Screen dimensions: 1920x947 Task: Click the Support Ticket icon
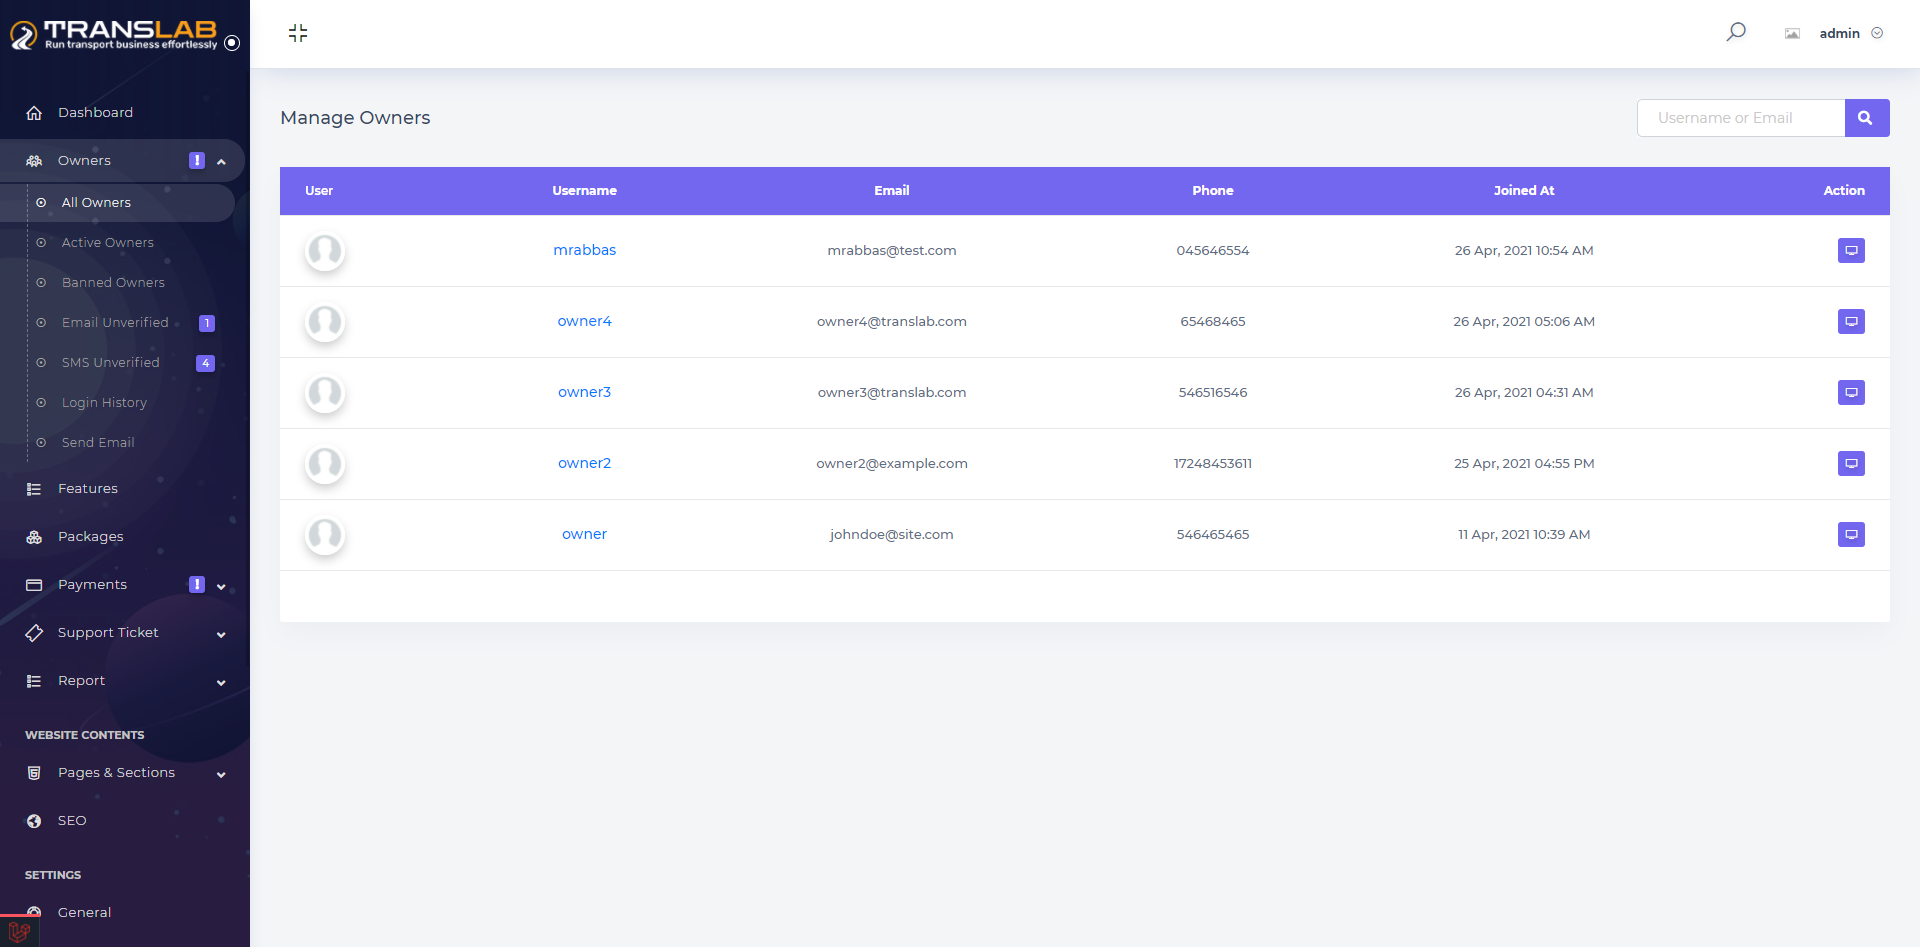click(34, 633)
